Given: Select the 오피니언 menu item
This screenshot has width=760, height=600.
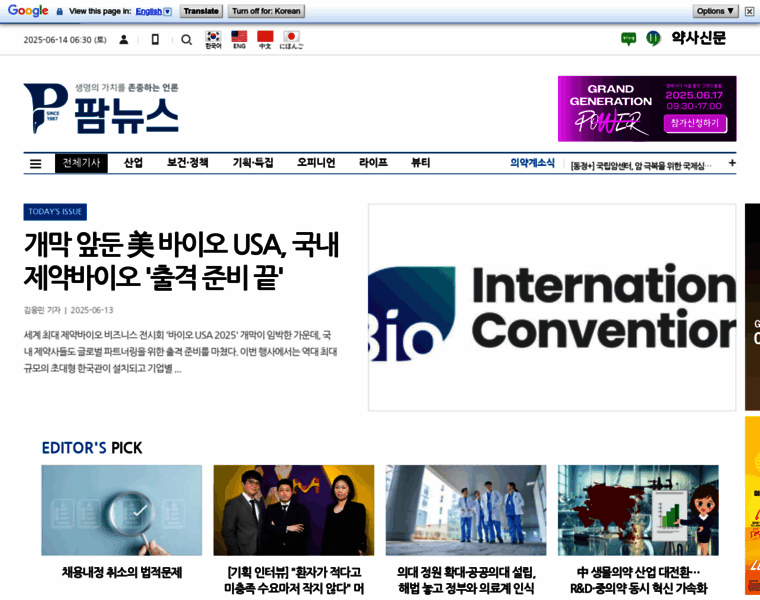Looking at the screenshot, I should [316, 163].
